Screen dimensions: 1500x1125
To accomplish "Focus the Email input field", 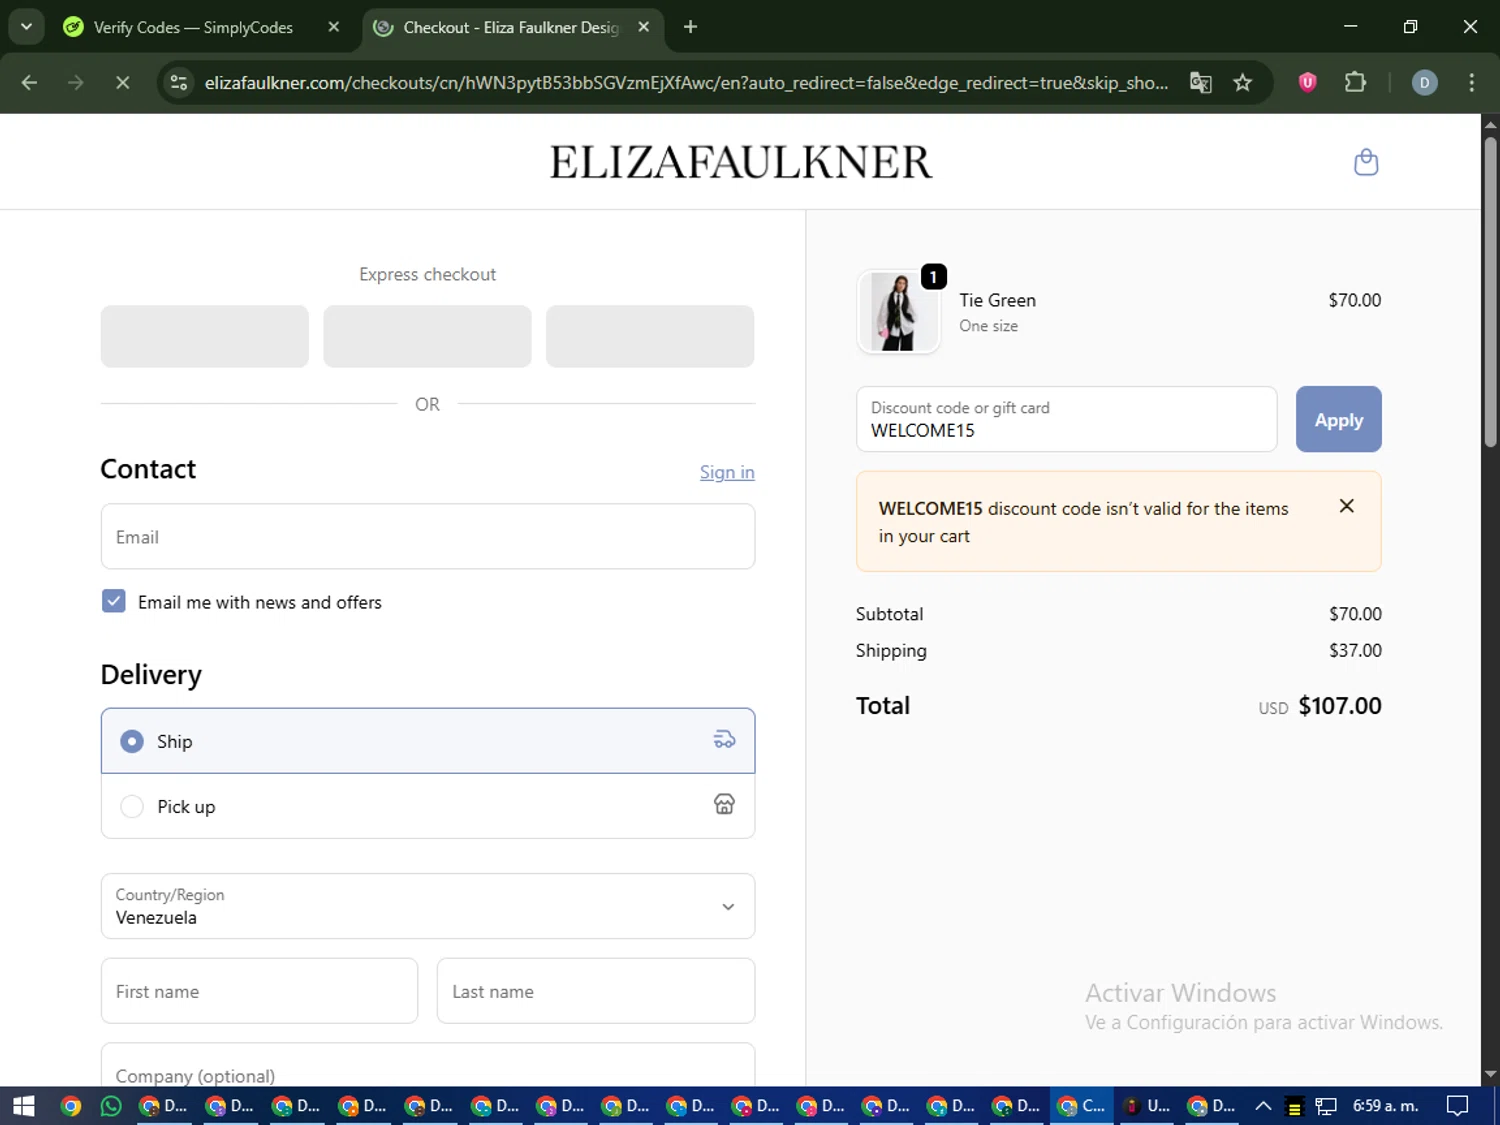I will tap(428, 537).
